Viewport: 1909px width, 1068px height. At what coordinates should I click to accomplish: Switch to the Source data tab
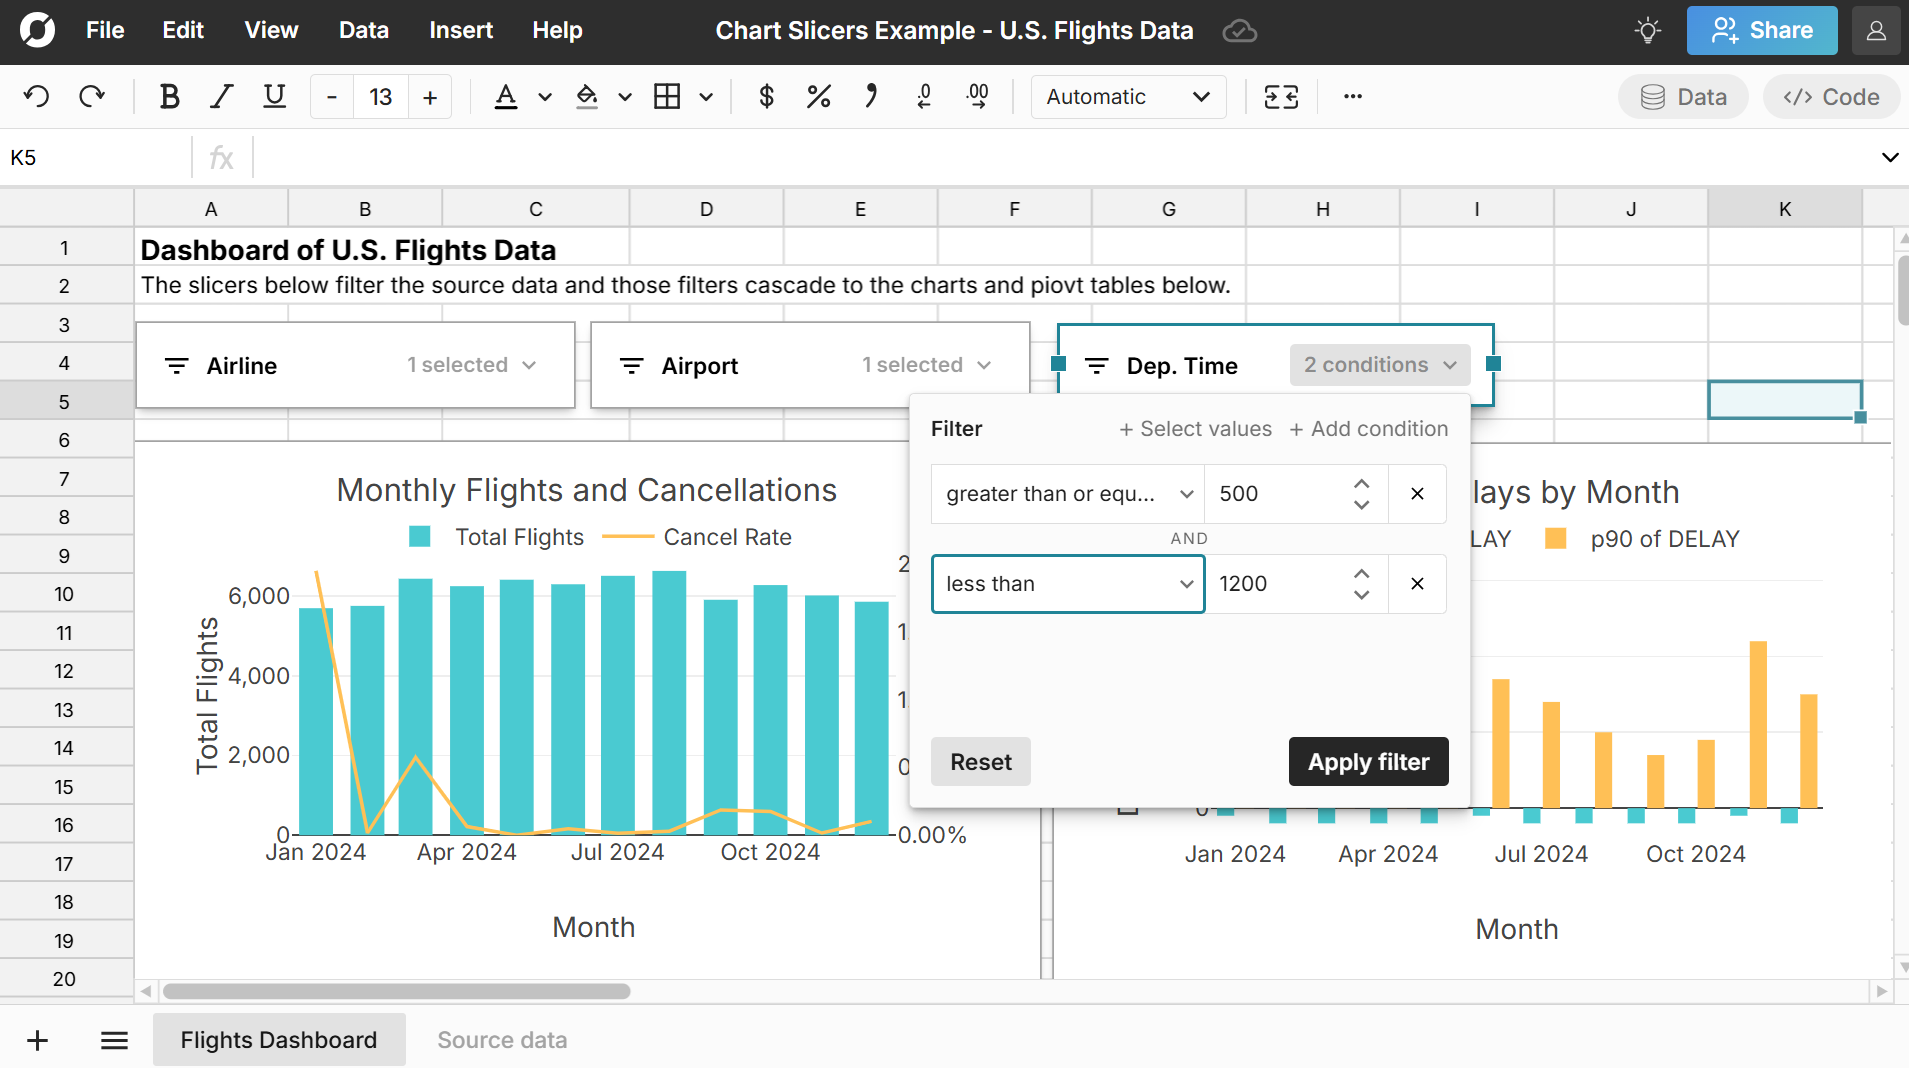pyautogui.click(x=501, y=1040)
